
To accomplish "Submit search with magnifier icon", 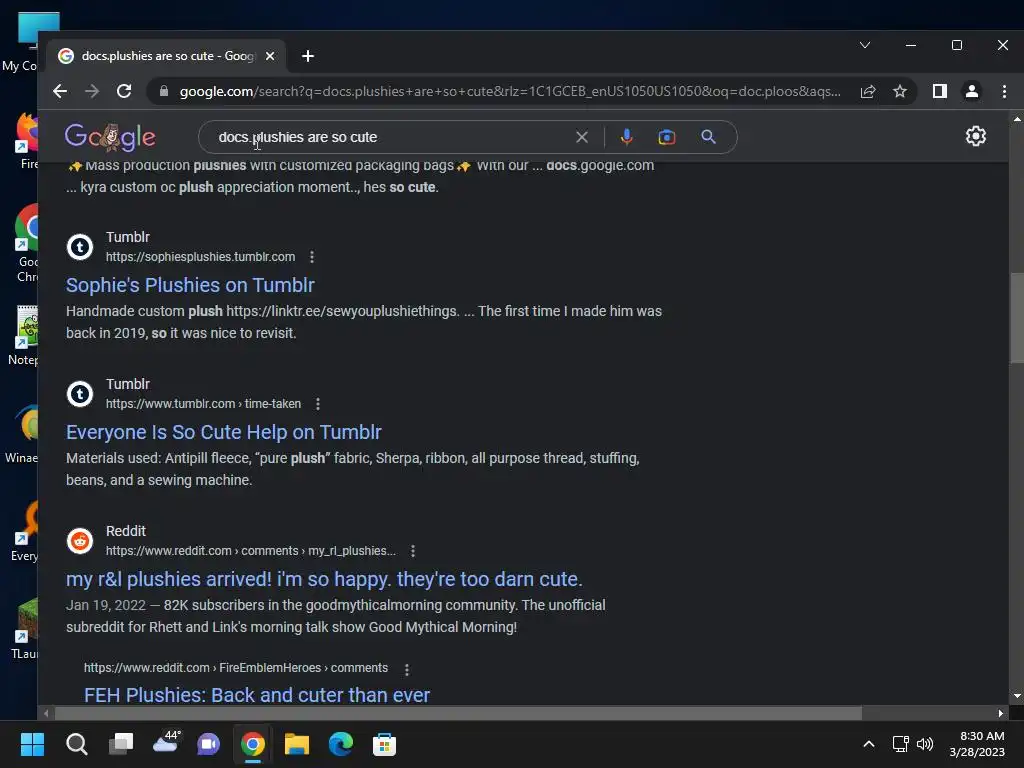I will (x=709, y=137).
